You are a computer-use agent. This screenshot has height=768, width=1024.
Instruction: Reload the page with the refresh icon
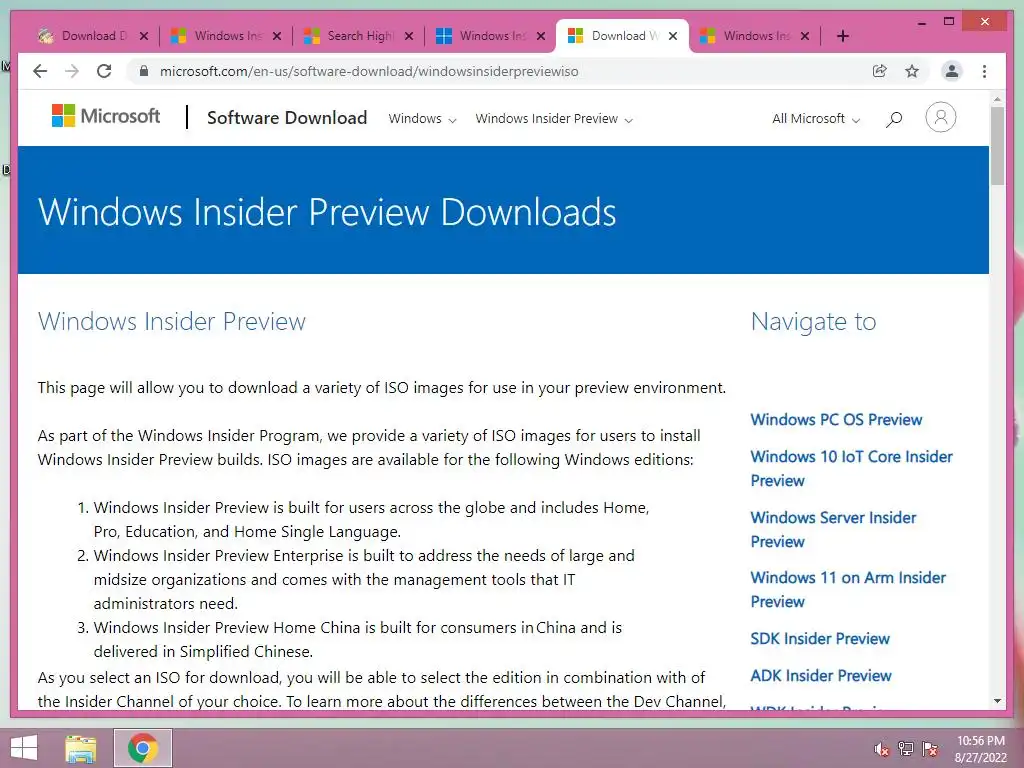pyautogui.click(x=104, y=71)
